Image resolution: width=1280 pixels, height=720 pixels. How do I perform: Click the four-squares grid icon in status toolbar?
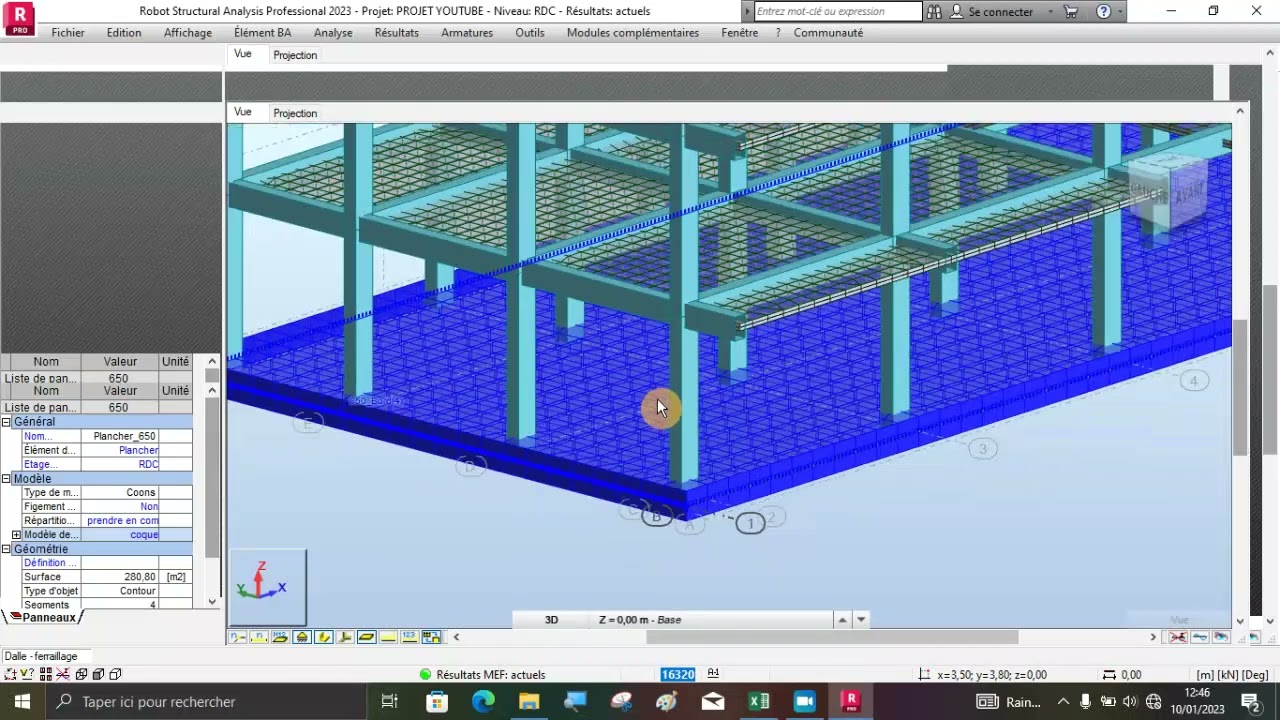[x=46, y=674]
